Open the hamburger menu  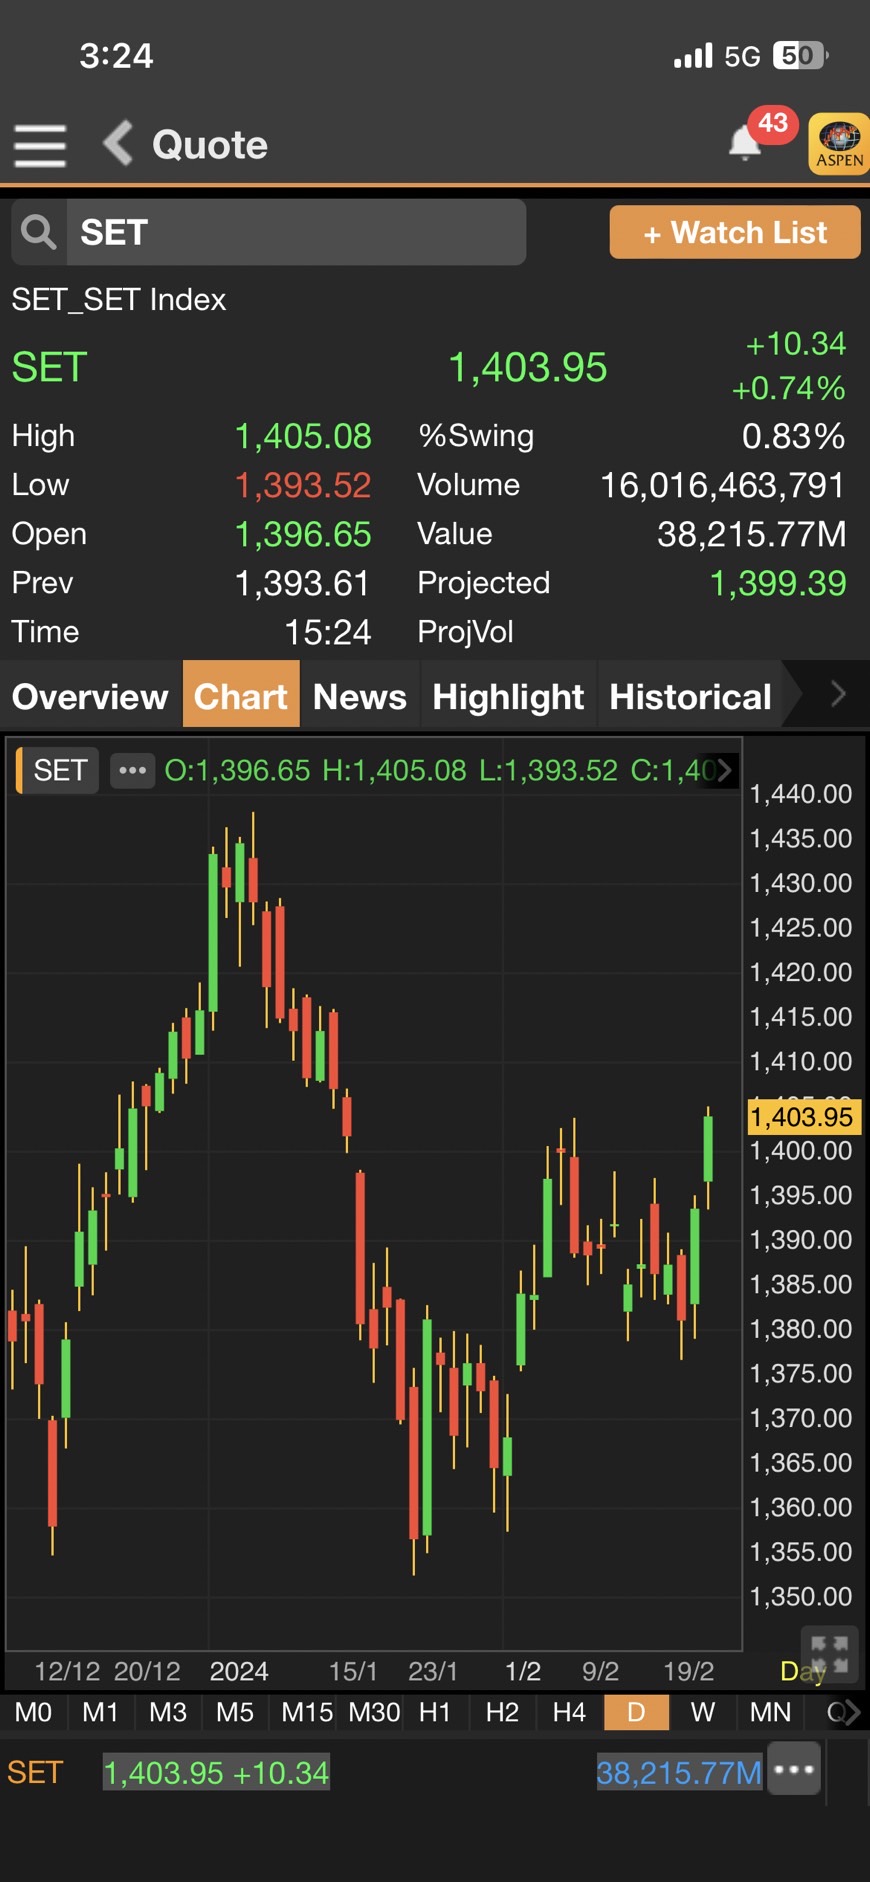[40, 146]
